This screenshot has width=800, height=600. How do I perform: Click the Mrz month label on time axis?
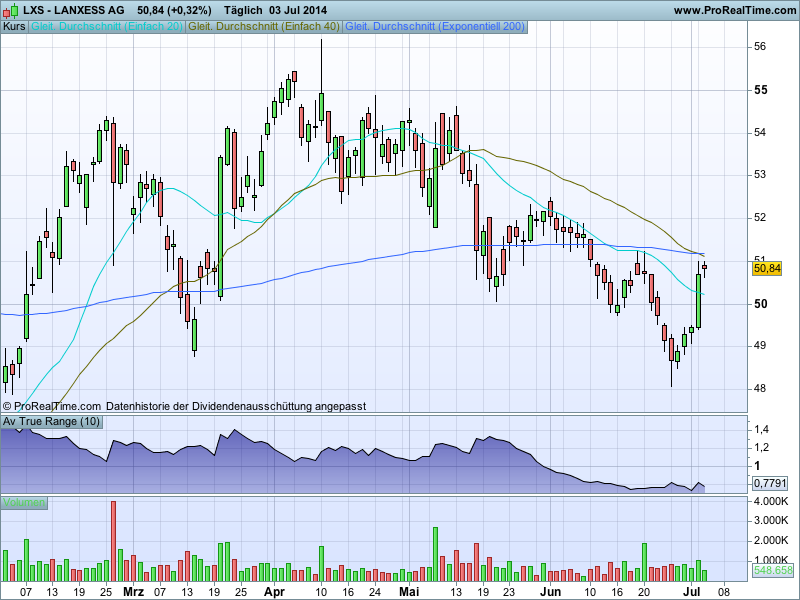click(x=133, y=592)
